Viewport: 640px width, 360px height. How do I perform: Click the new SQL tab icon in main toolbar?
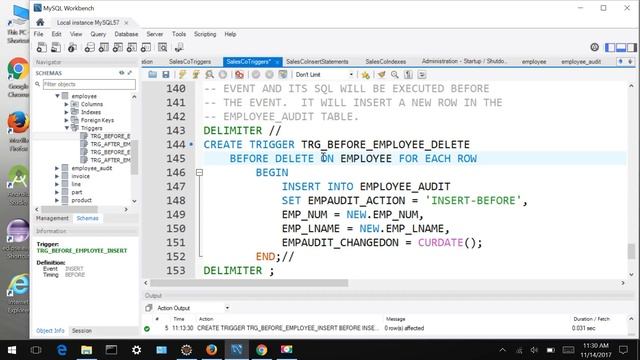pos(42,48)
